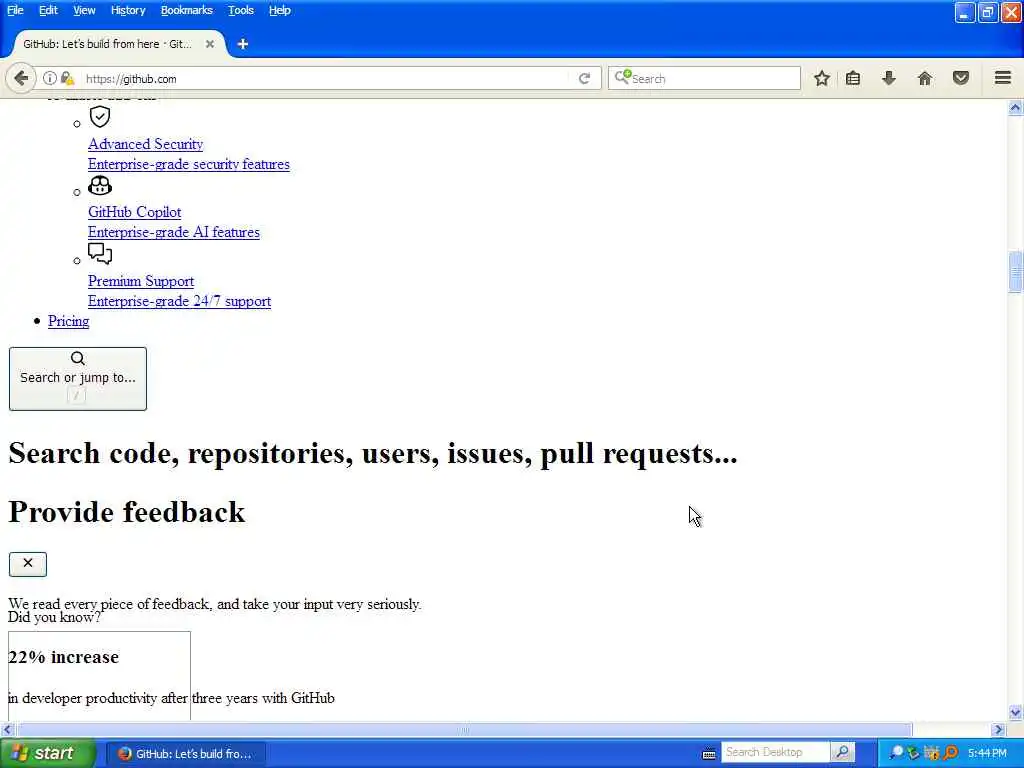The height and width of the screenshot is (768, 1024).
Task: Open the Downloads arrow icon
Action: [x=889, y=78]
